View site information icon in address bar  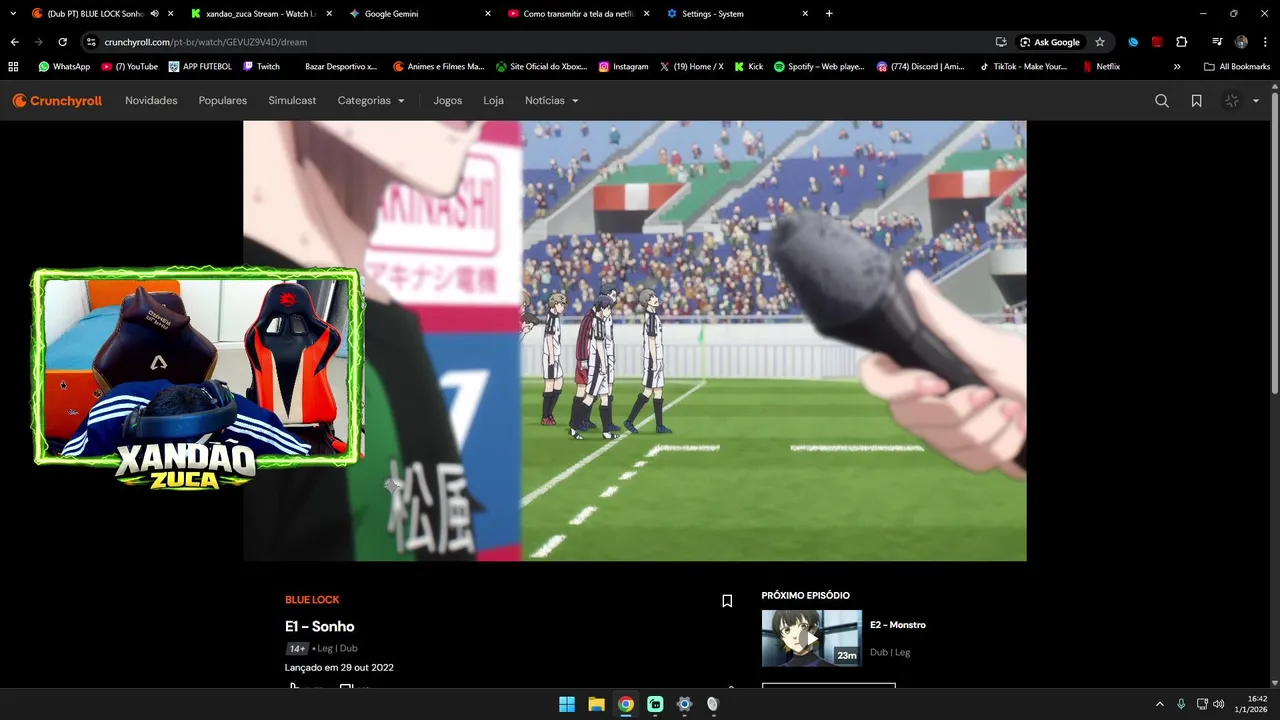[91, 42]
